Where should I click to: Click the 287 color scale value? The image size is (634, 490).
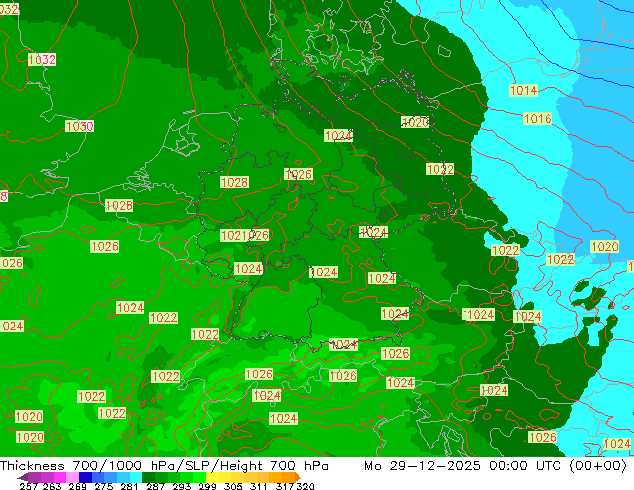pos(155,486)
